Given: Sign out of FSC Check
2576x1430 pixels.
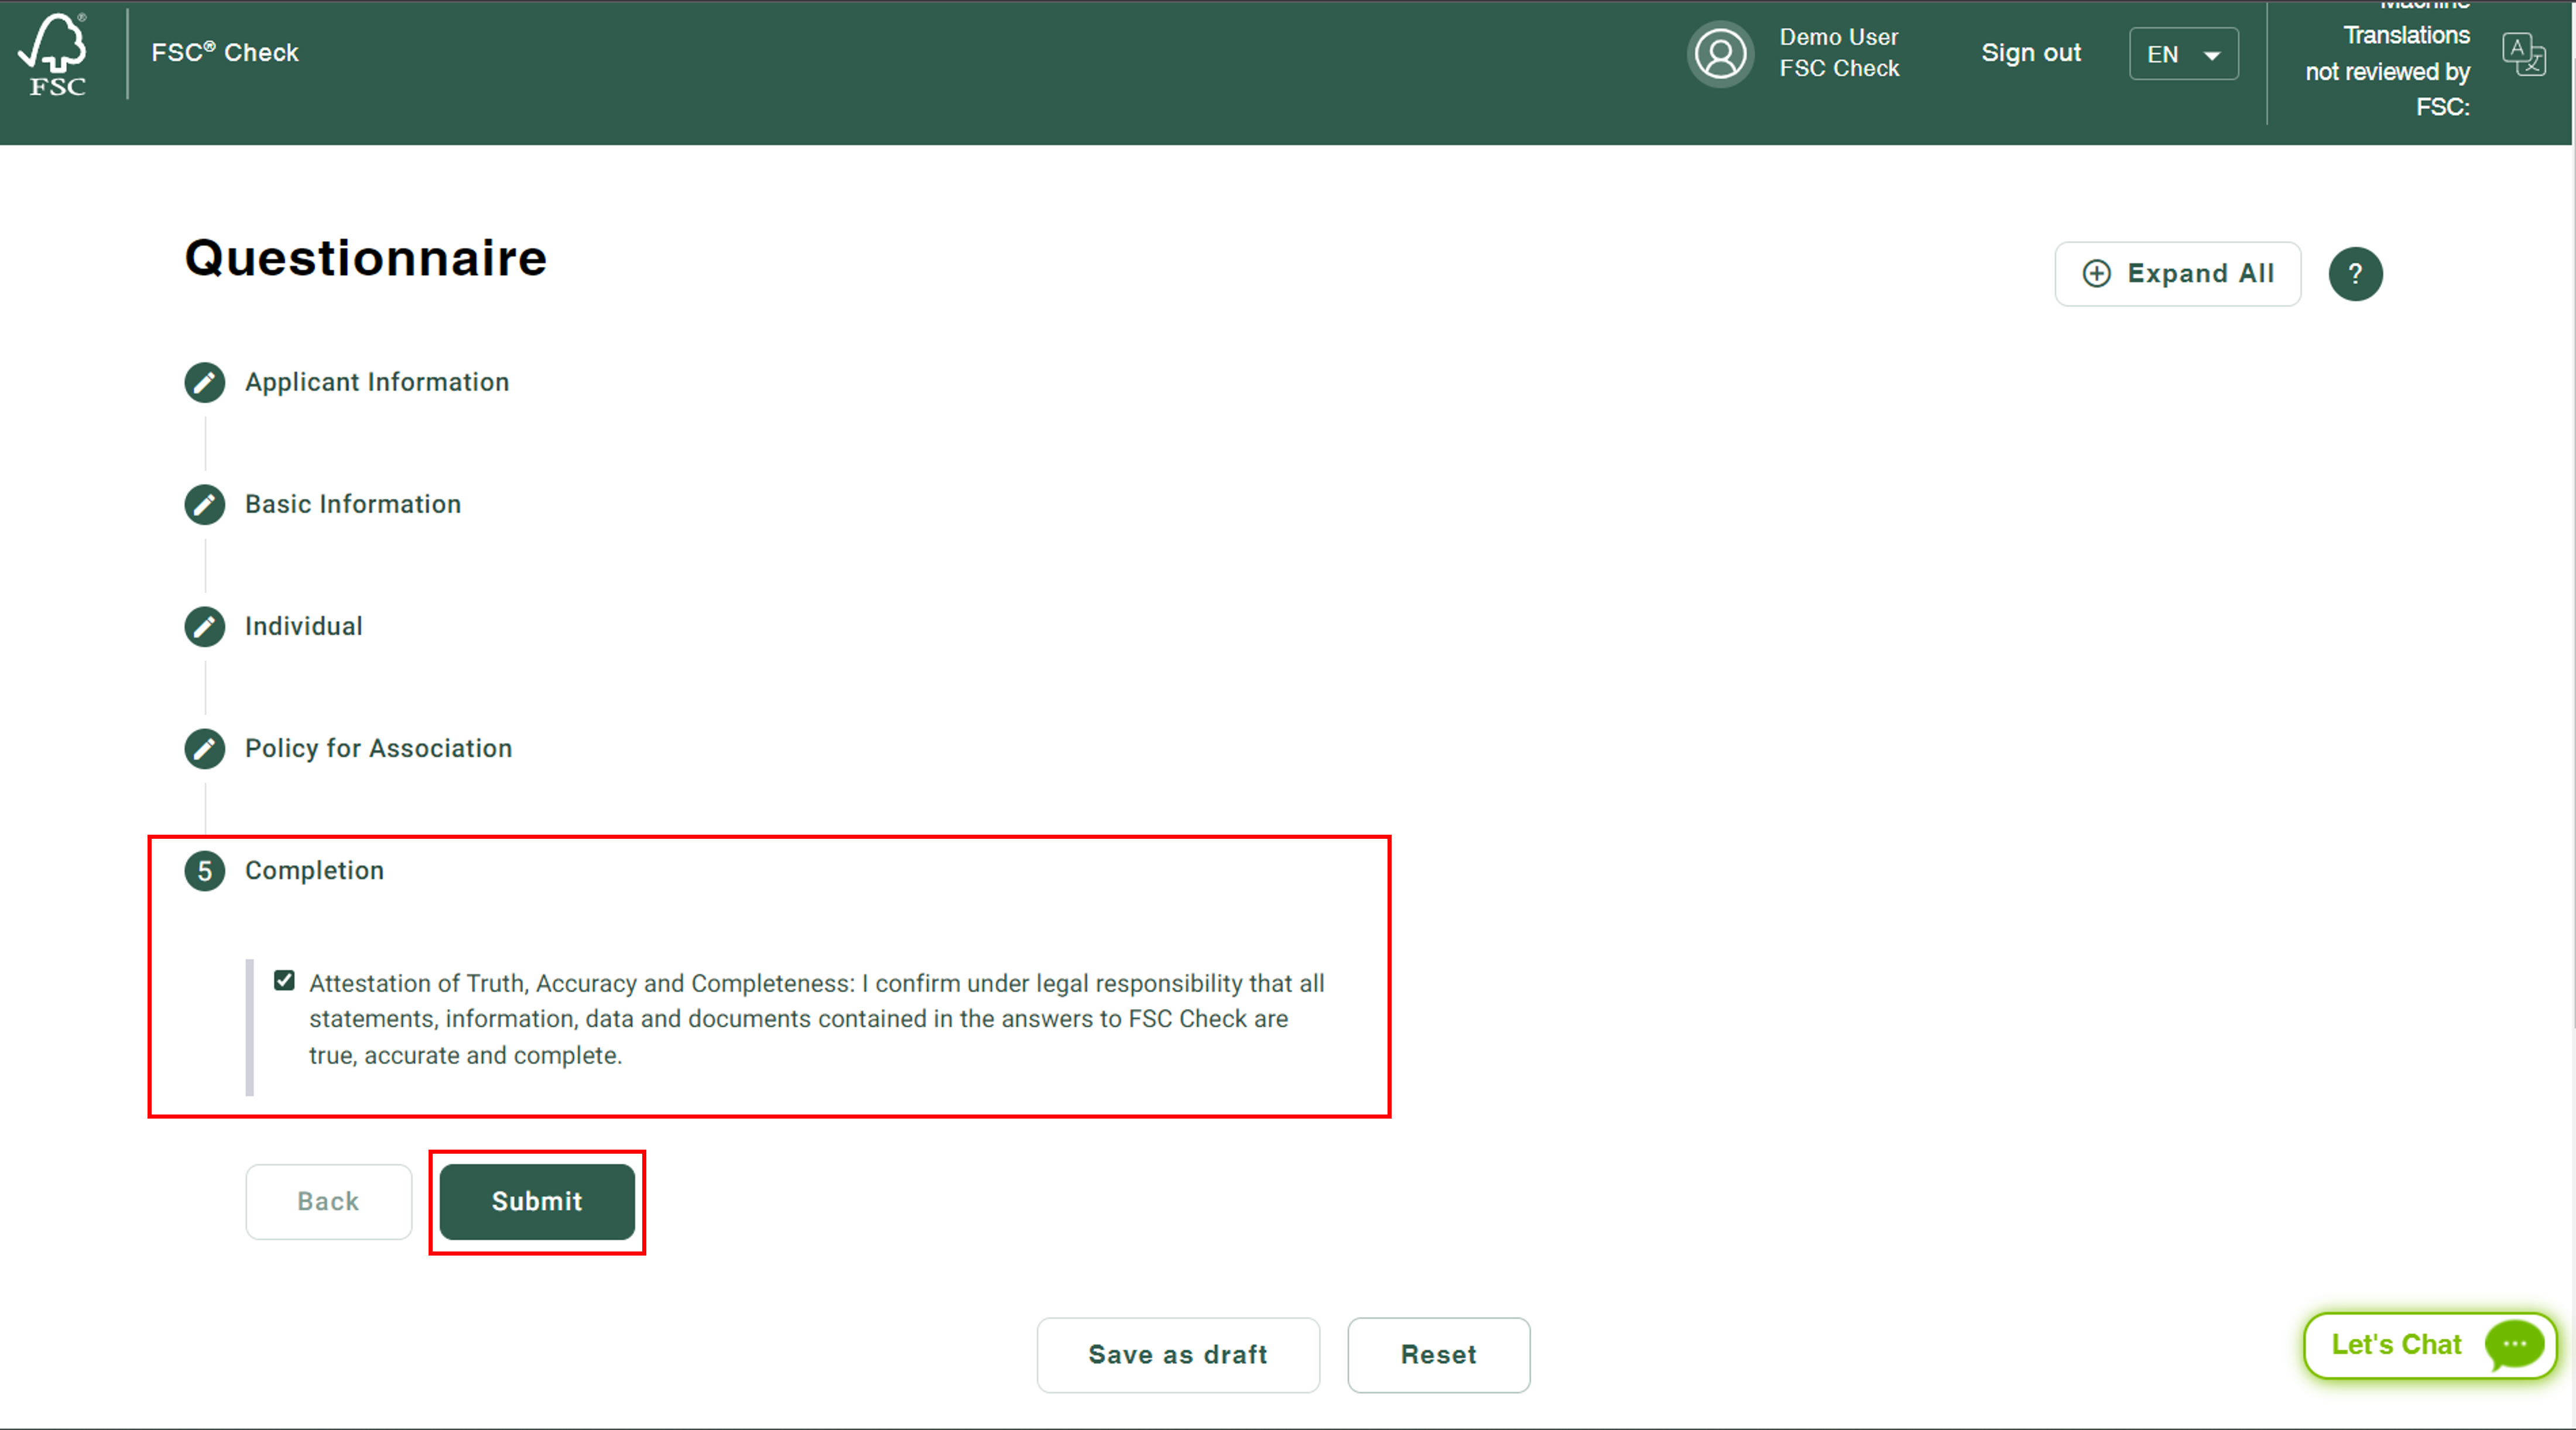Looking at the screenshot, I should [x=2031, y=53].
